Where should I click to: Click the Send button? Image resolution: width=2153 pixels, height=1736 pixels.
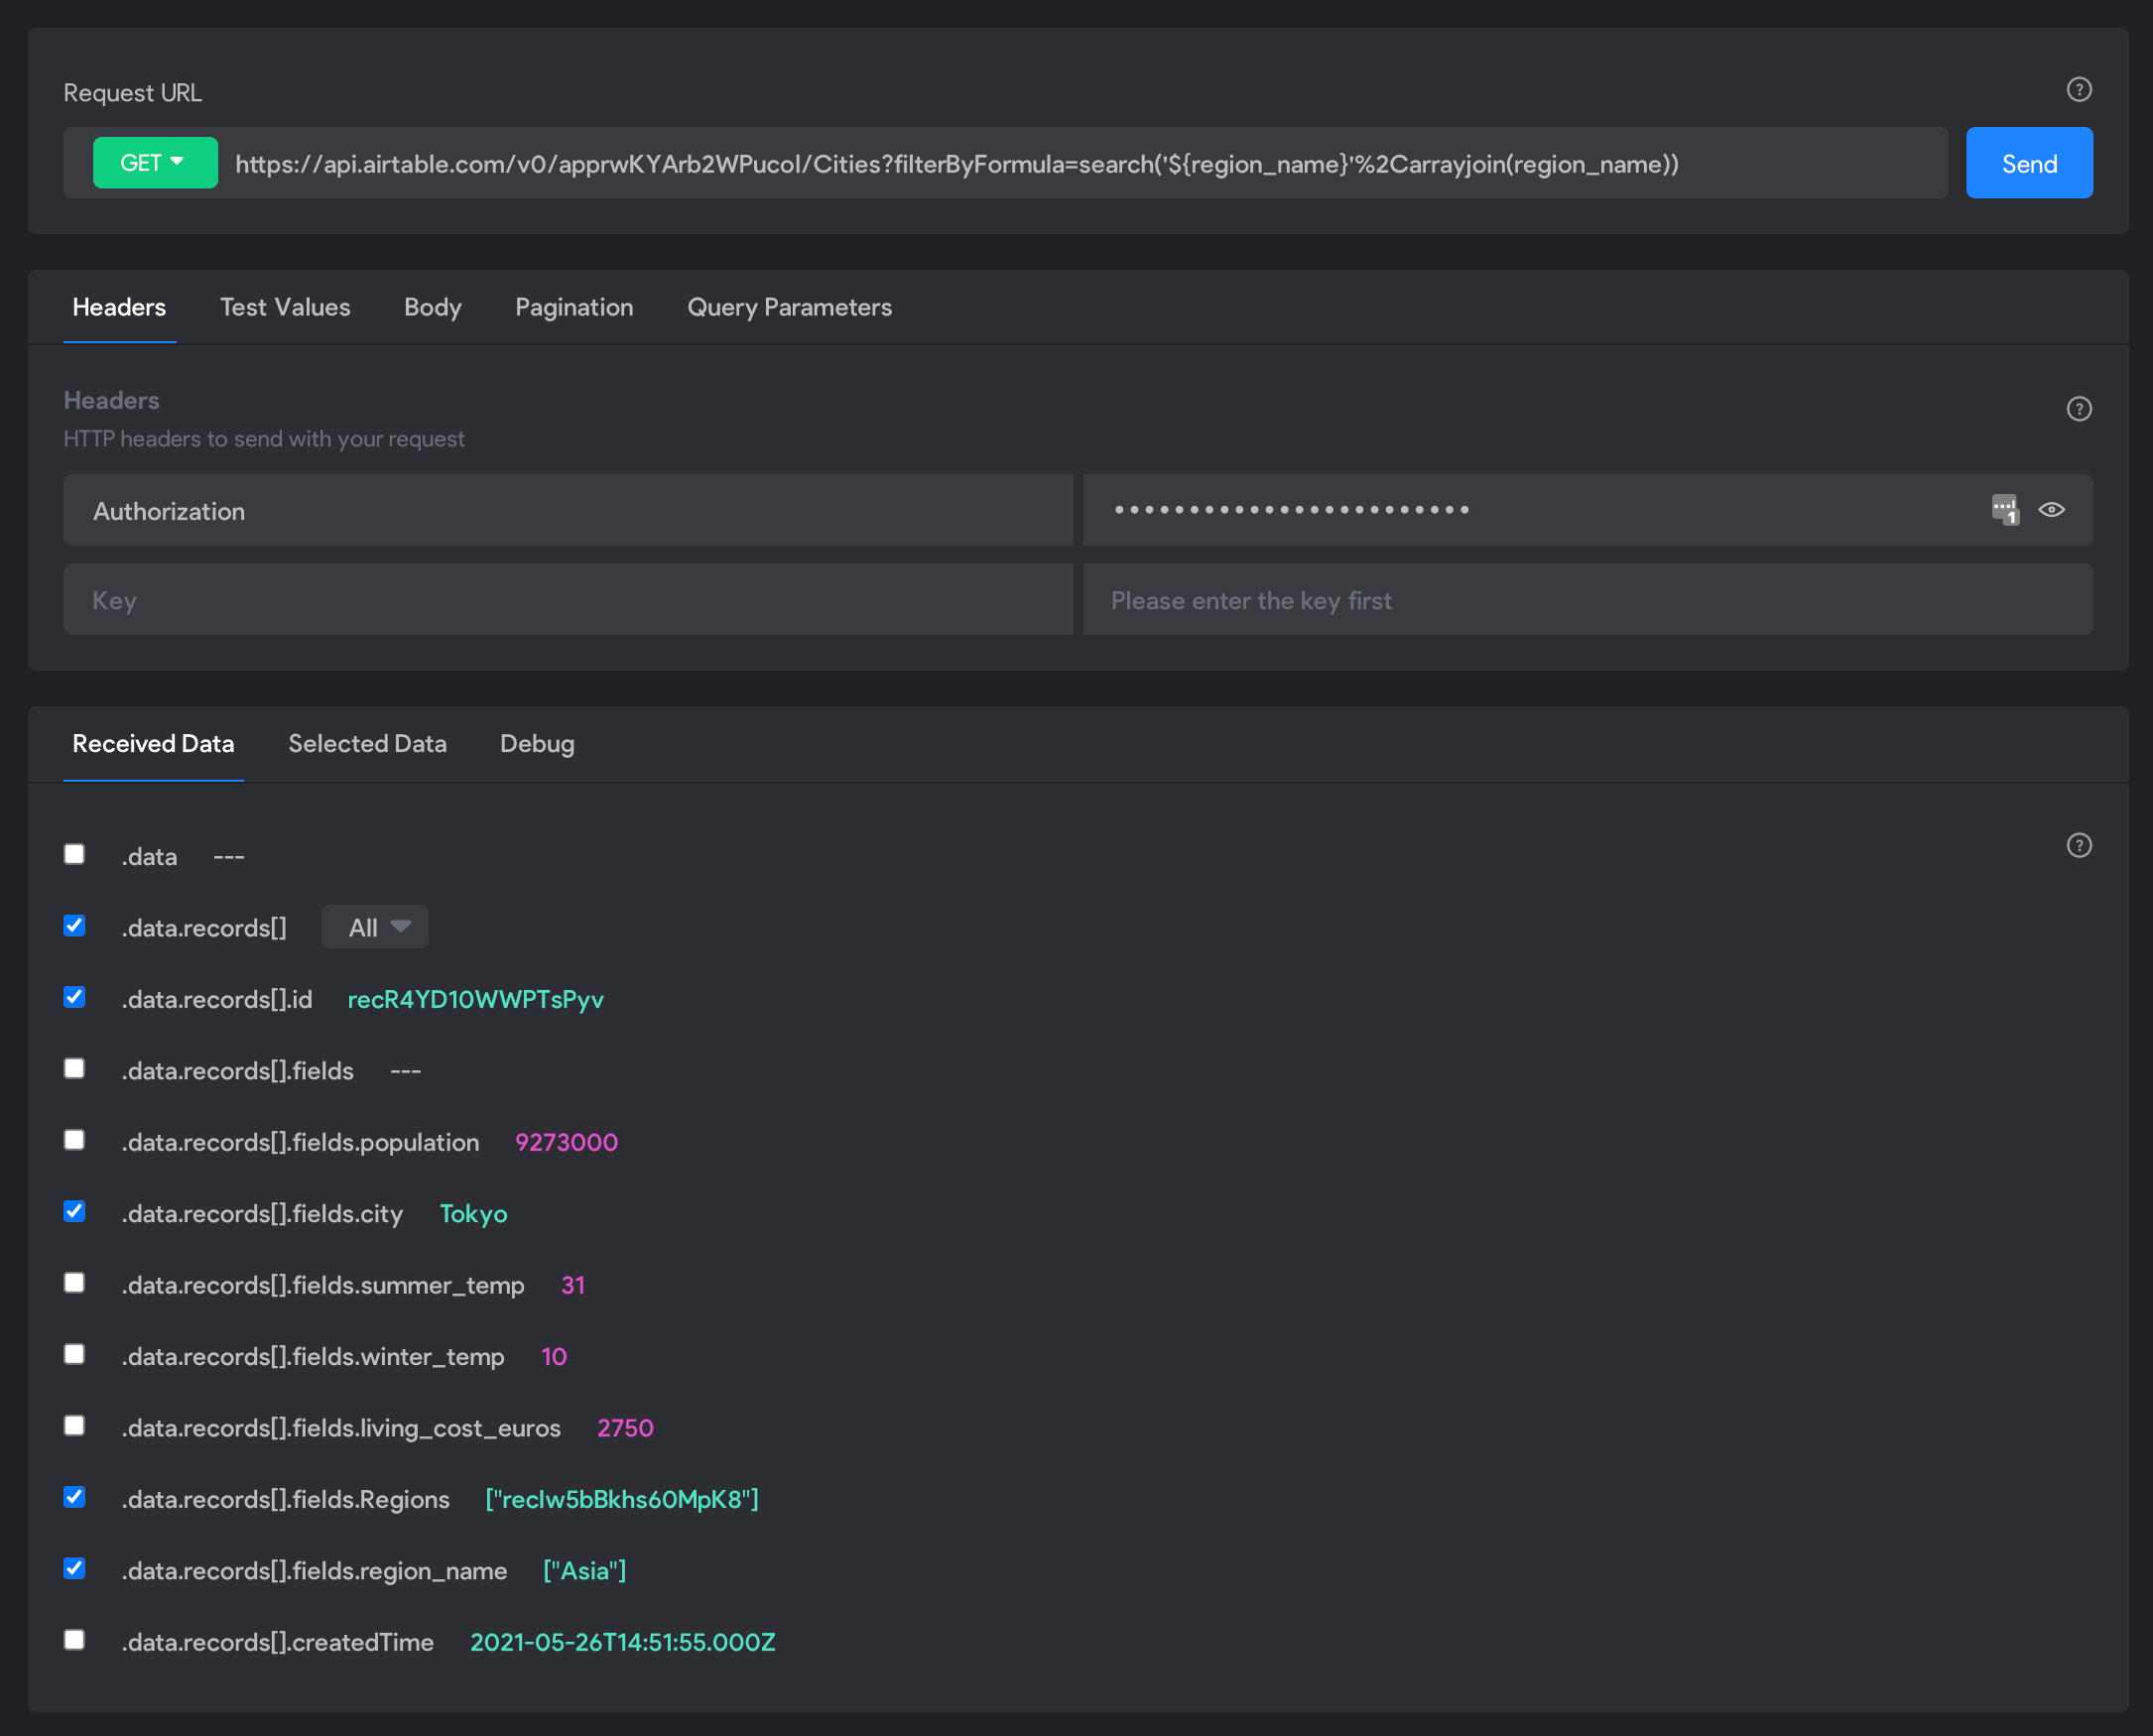coord(2028,163)
